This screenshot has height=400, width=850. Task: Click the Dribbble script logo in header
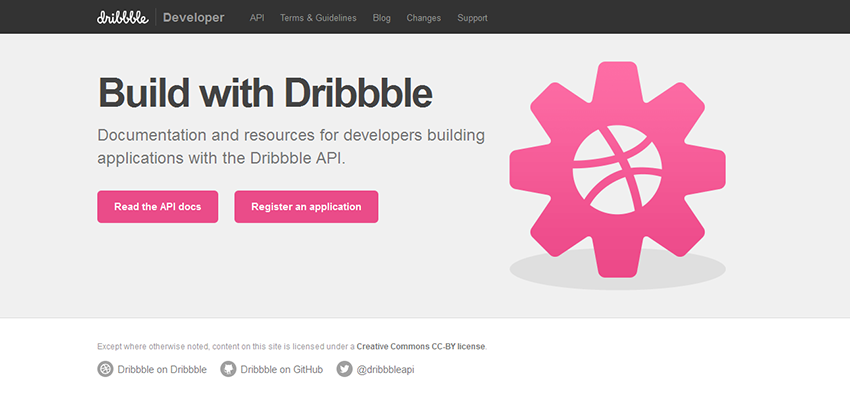click(123, 17)
